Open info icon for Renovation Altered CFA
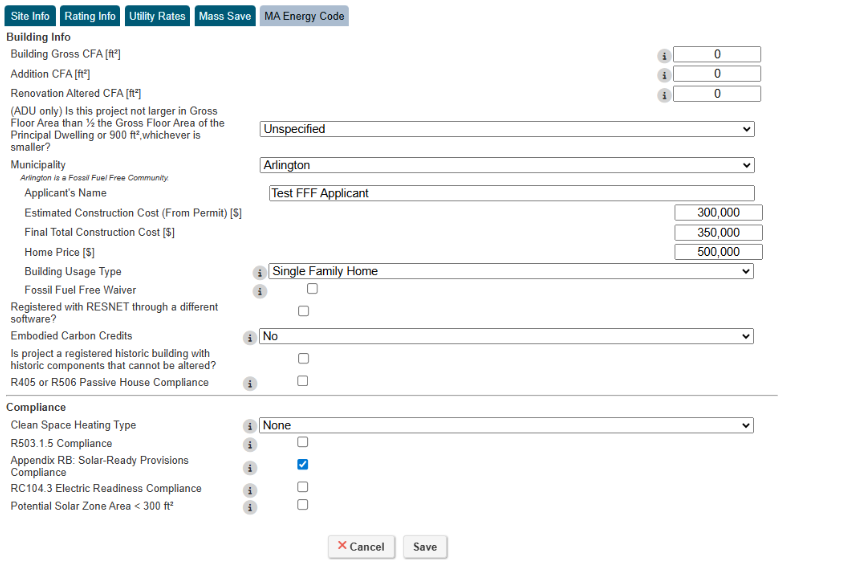The image size is (846, 562). 664,95
